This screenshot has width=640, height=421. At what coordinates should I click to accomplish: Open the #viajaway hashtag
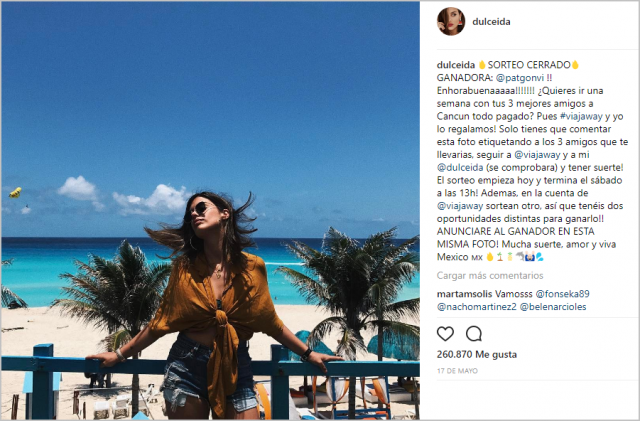point(581,116)
